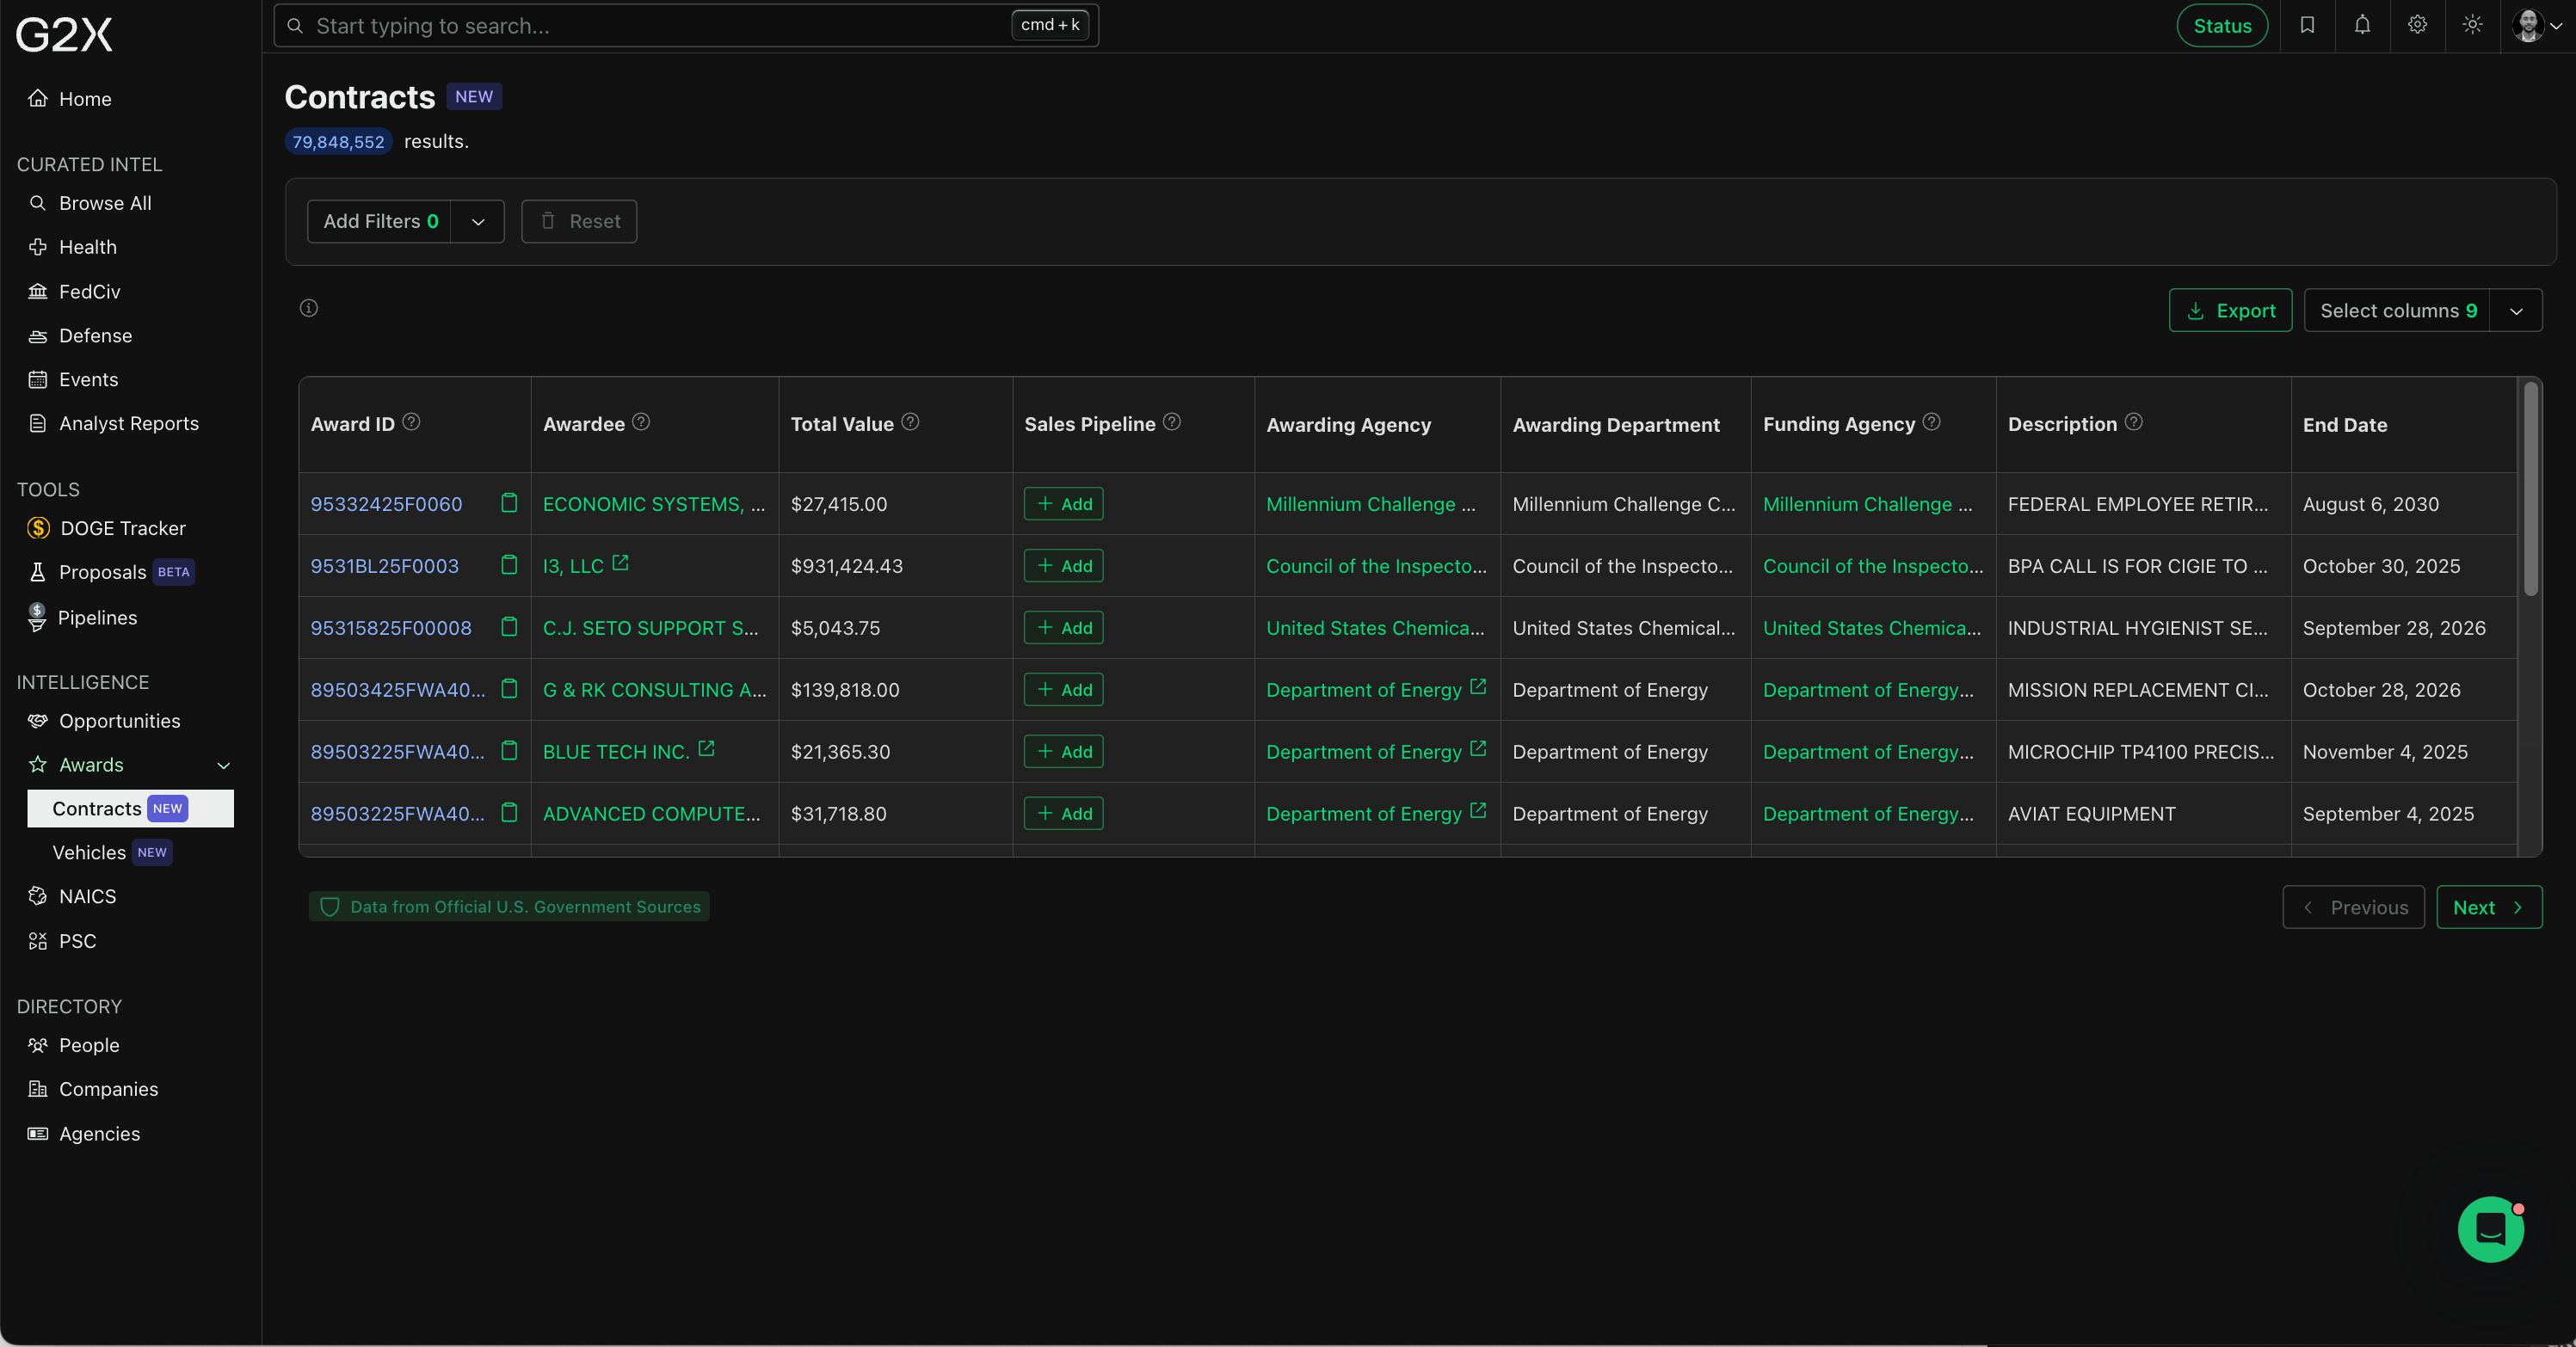Open notifications bell icon

point(2362,25)
